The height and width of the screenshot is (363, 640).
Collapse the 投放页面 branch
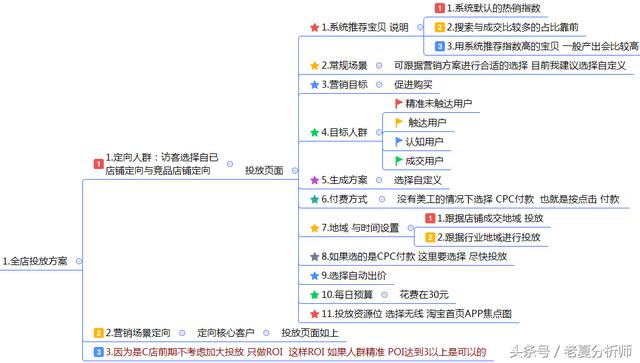point(295,171)
